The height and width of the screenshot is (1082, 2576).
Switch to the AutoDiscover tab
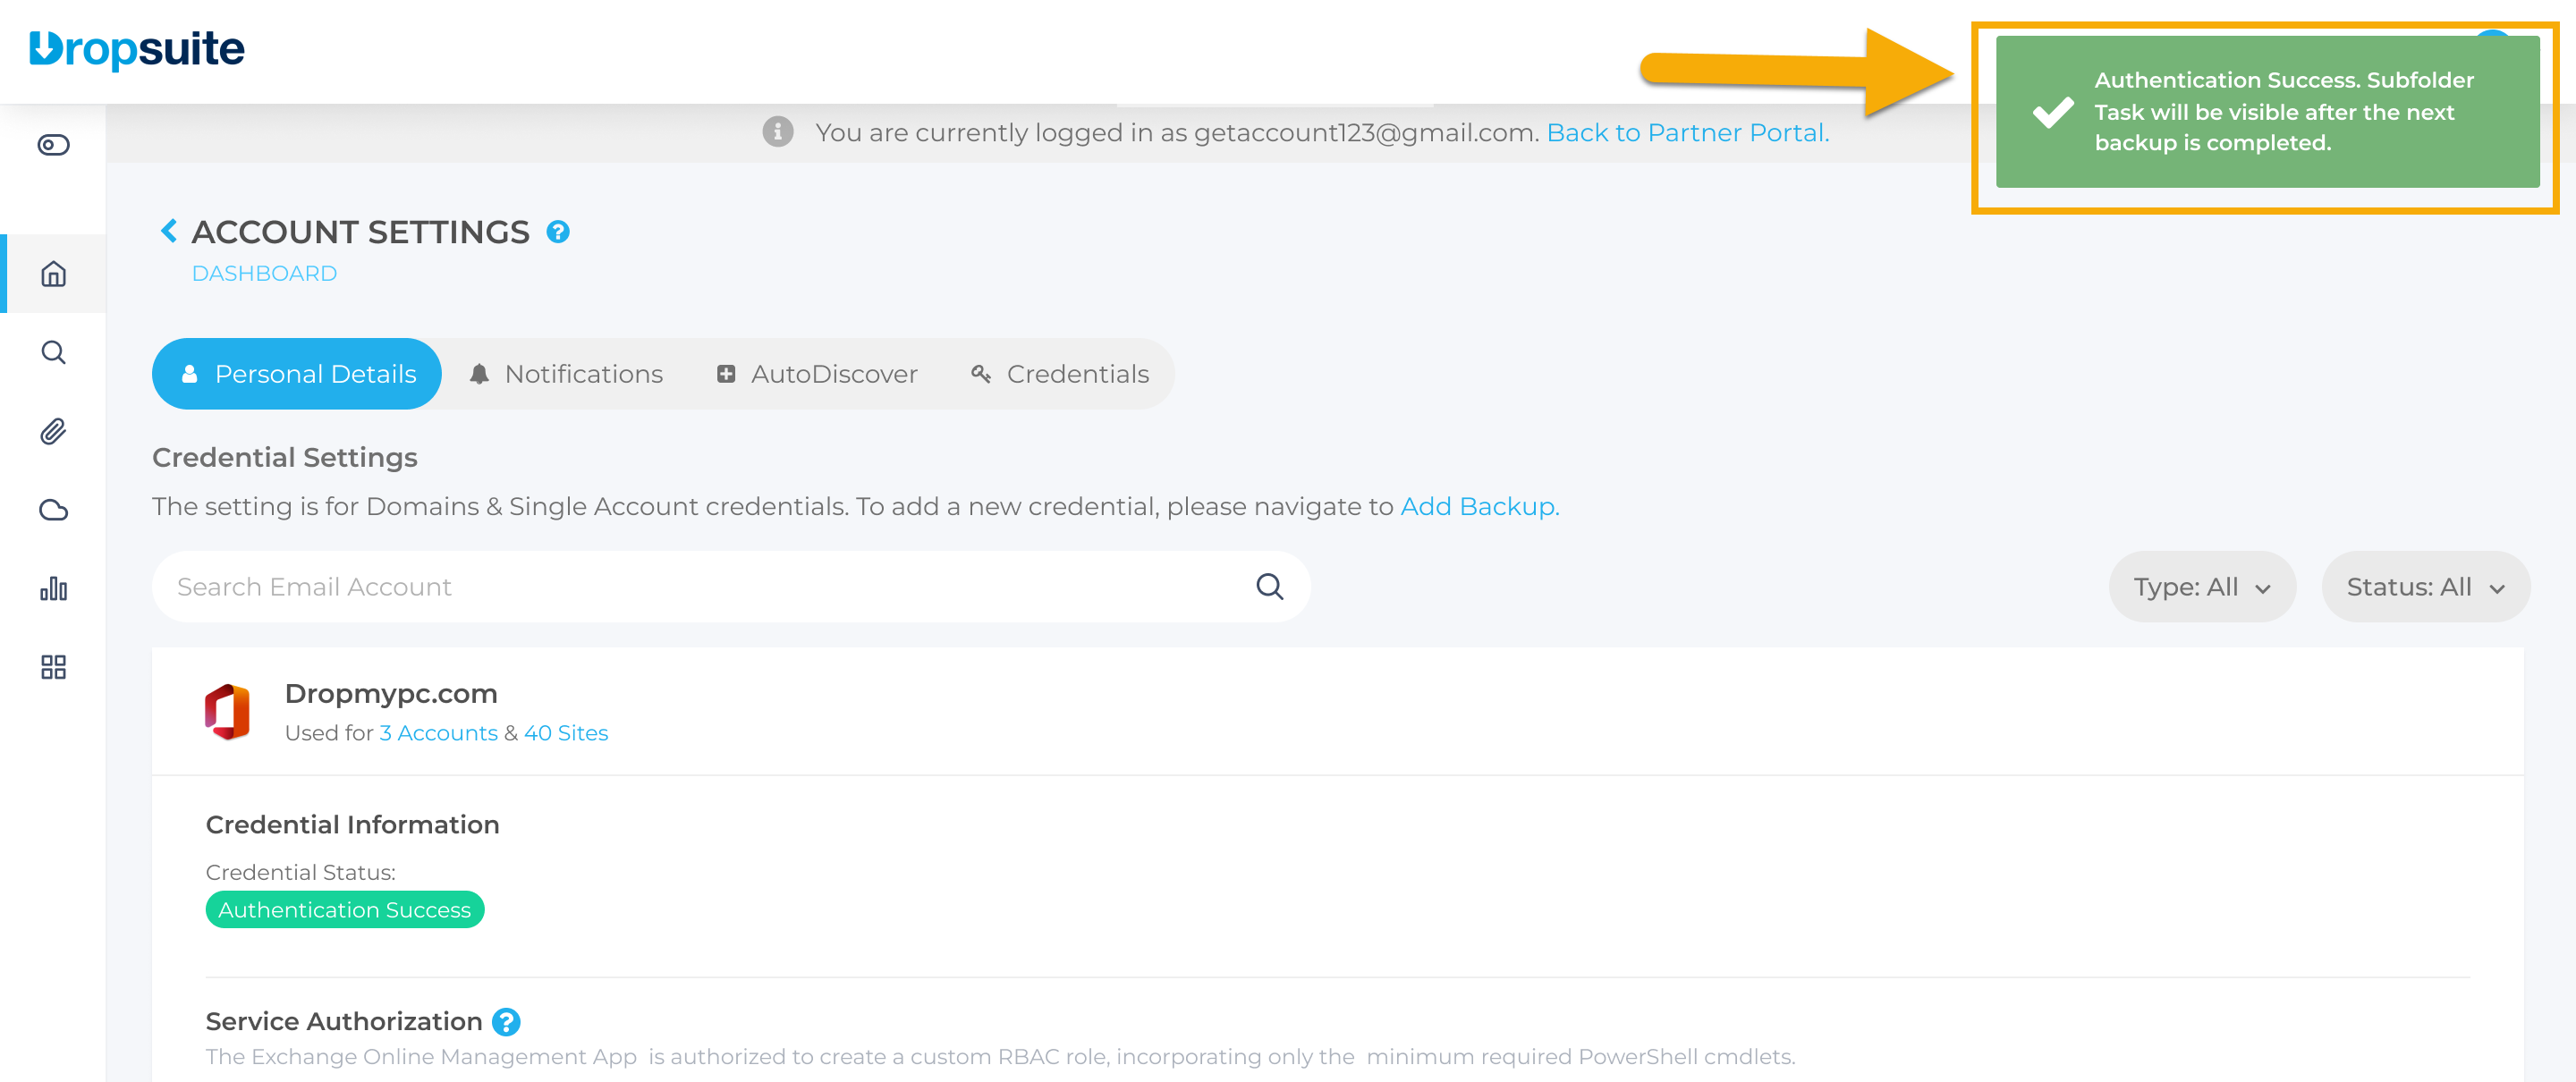coord(817,374)
